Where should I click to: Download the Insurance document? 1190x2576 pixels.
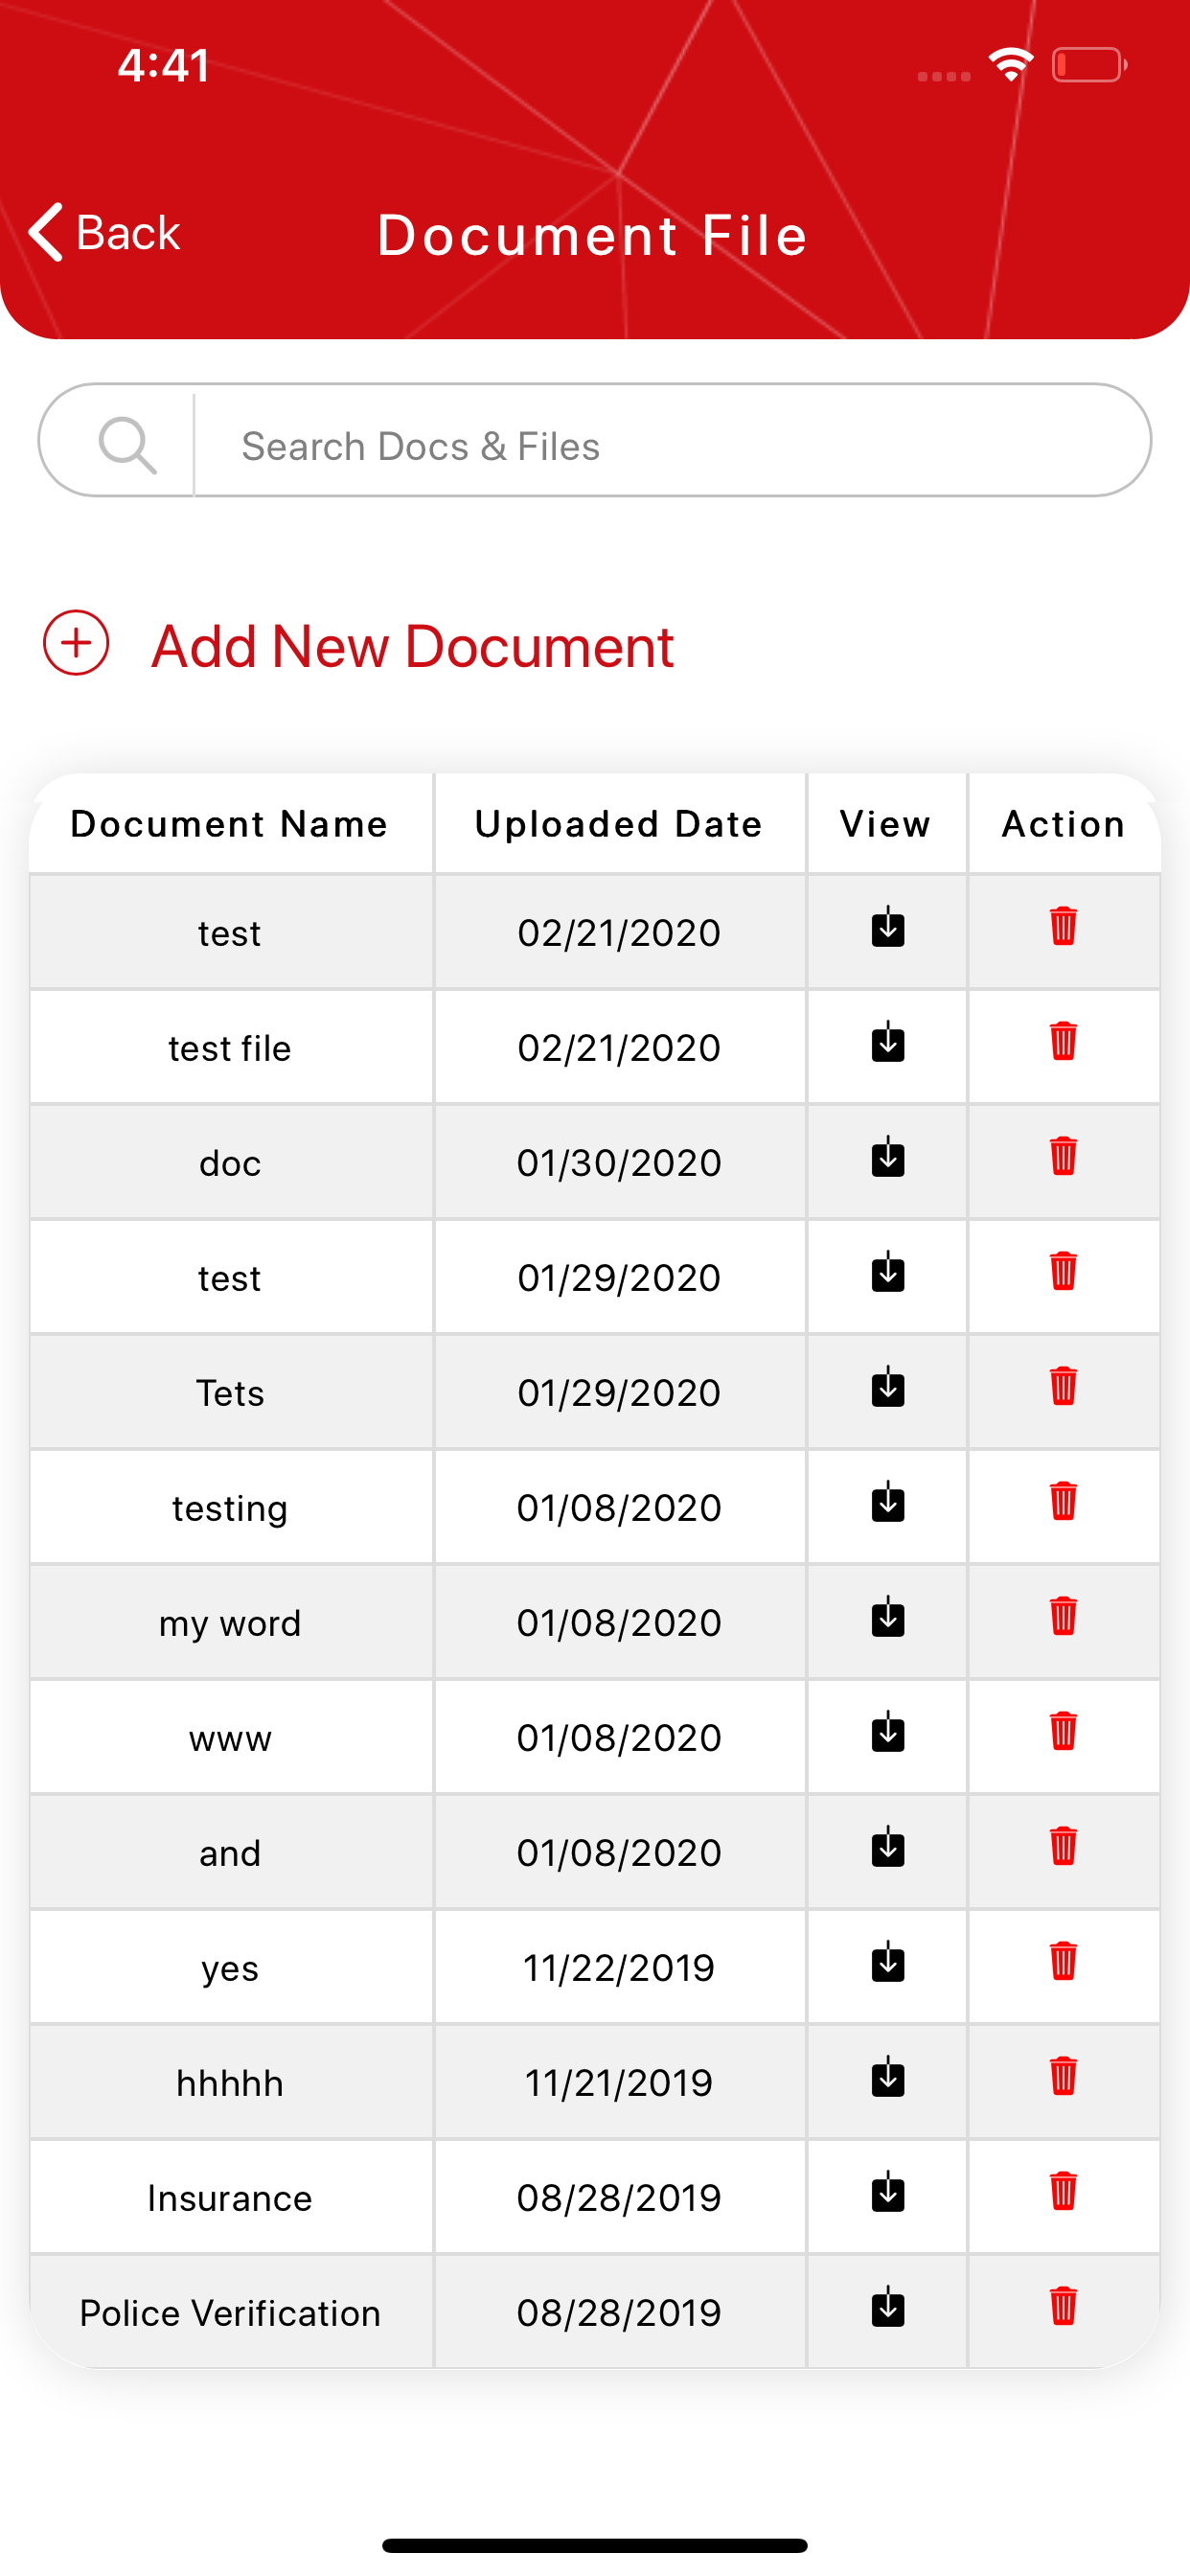tap(887, 2192)
